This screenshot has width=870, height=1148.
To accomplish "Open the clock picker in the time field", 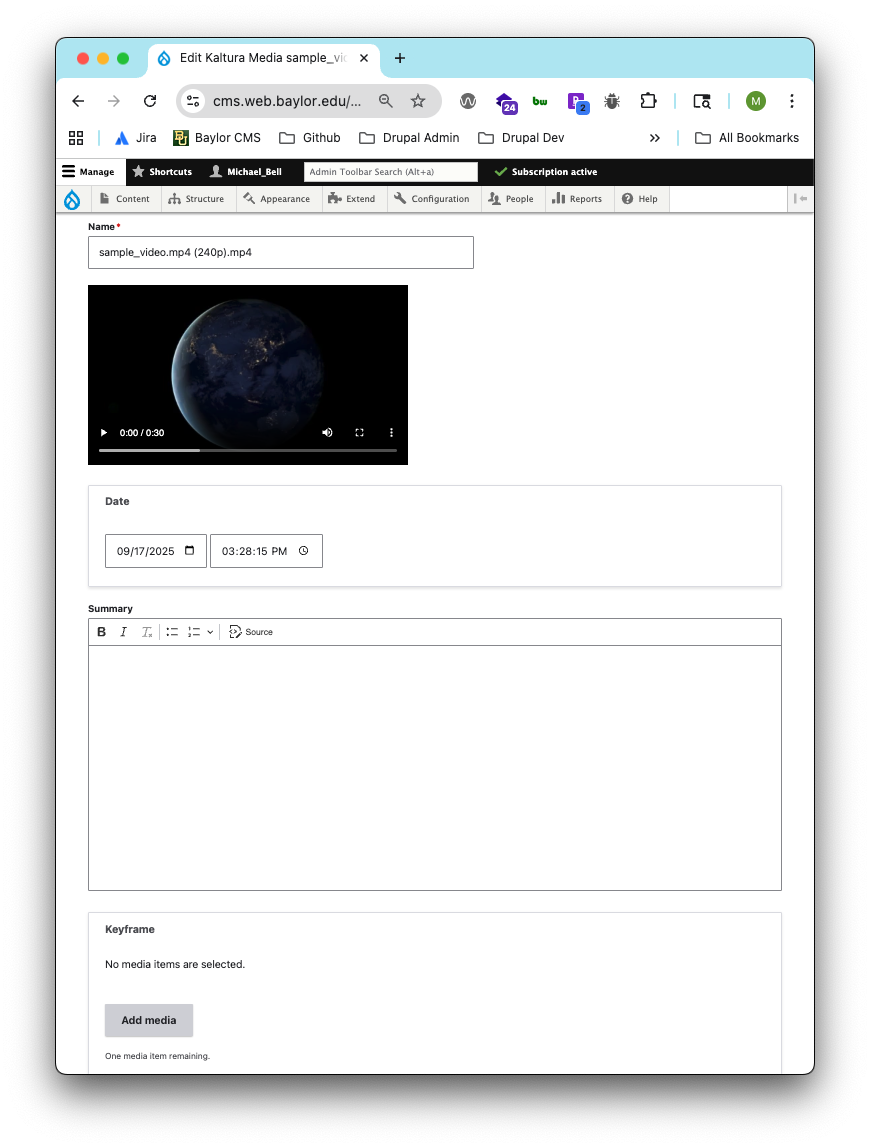I will click(x=304, y=551).
